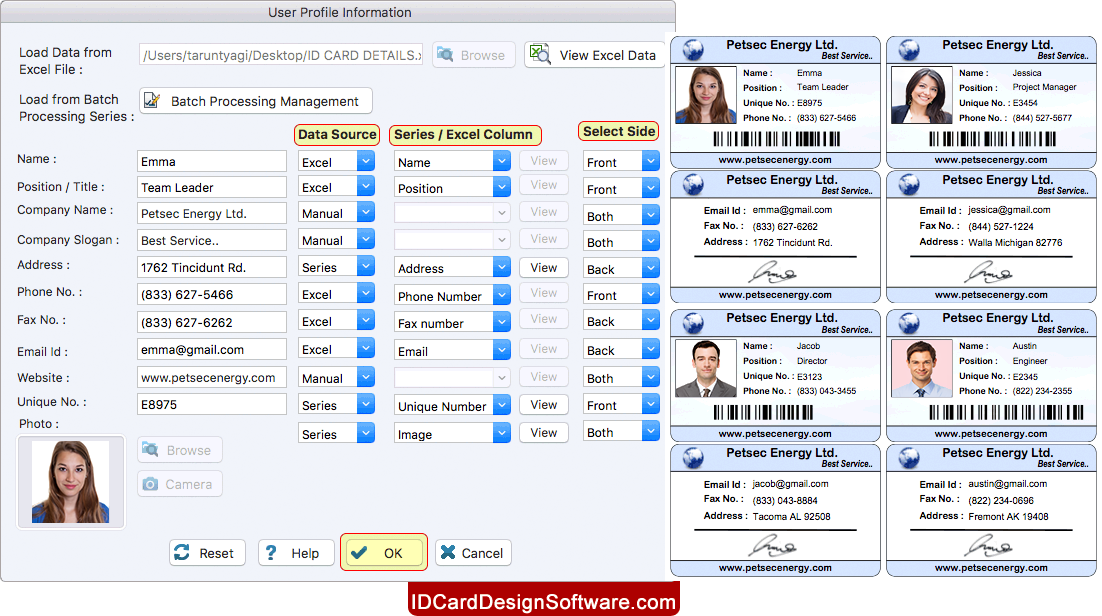The image size is (1102, 616).
Task: Click the barcode on Jessica's ID card
Action: pos(992,139)
